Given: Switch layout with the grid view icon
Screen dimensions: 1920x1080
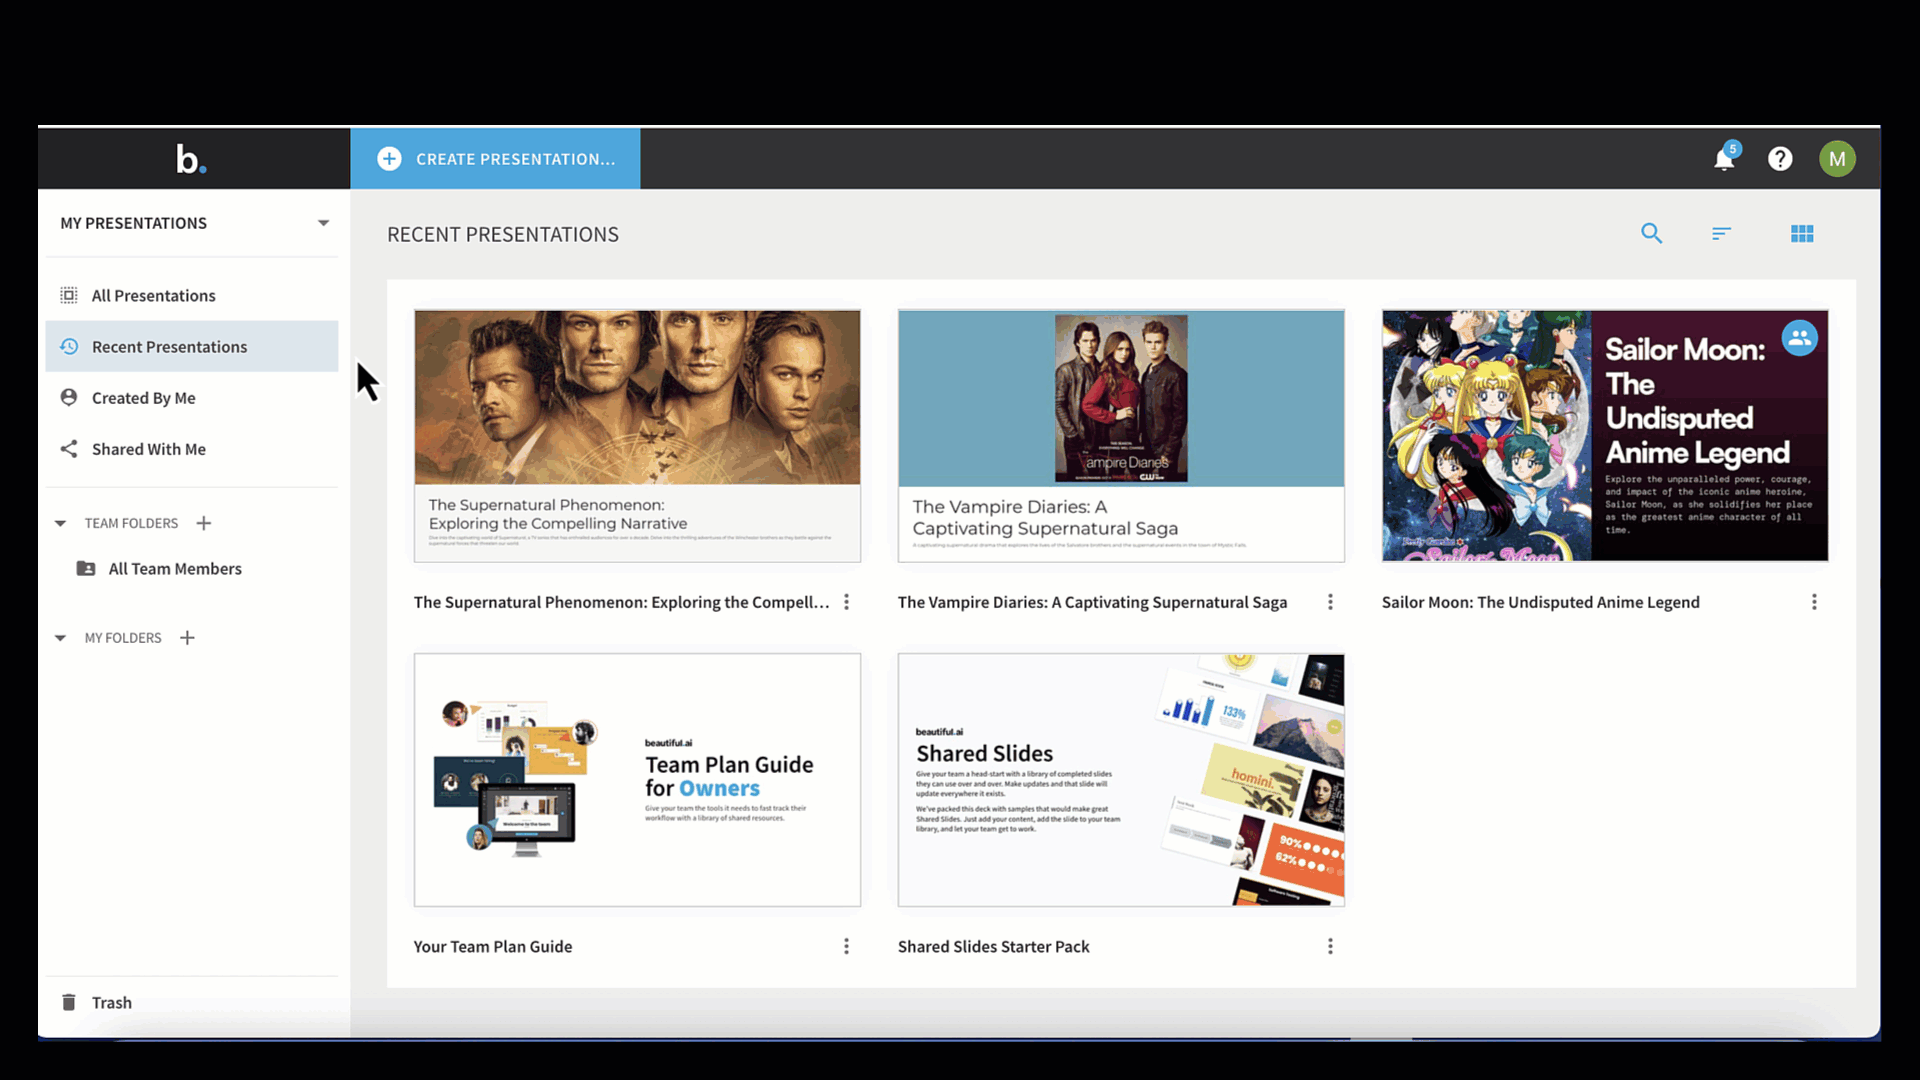Looking at the screenshot, I should (x=1802, y=234).
